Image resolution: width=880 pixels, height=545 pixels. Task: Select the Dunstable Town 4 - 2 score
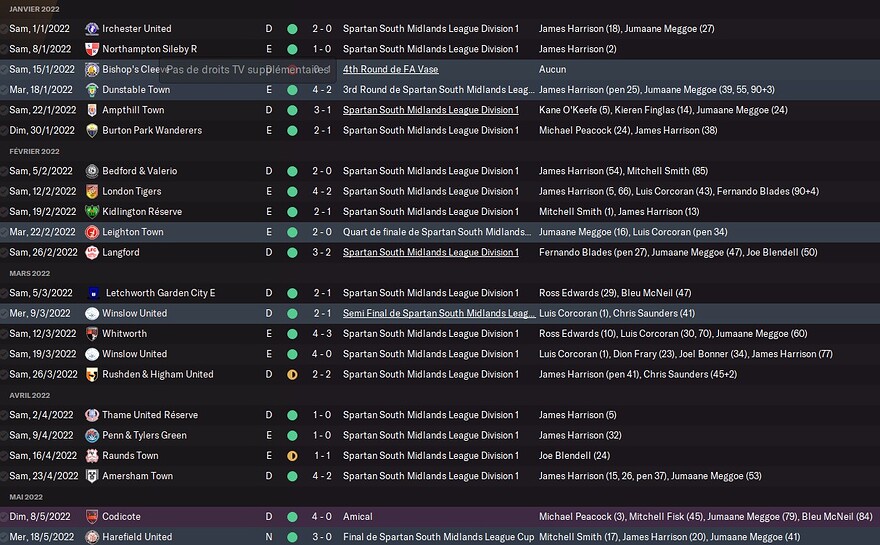(322, 90)
